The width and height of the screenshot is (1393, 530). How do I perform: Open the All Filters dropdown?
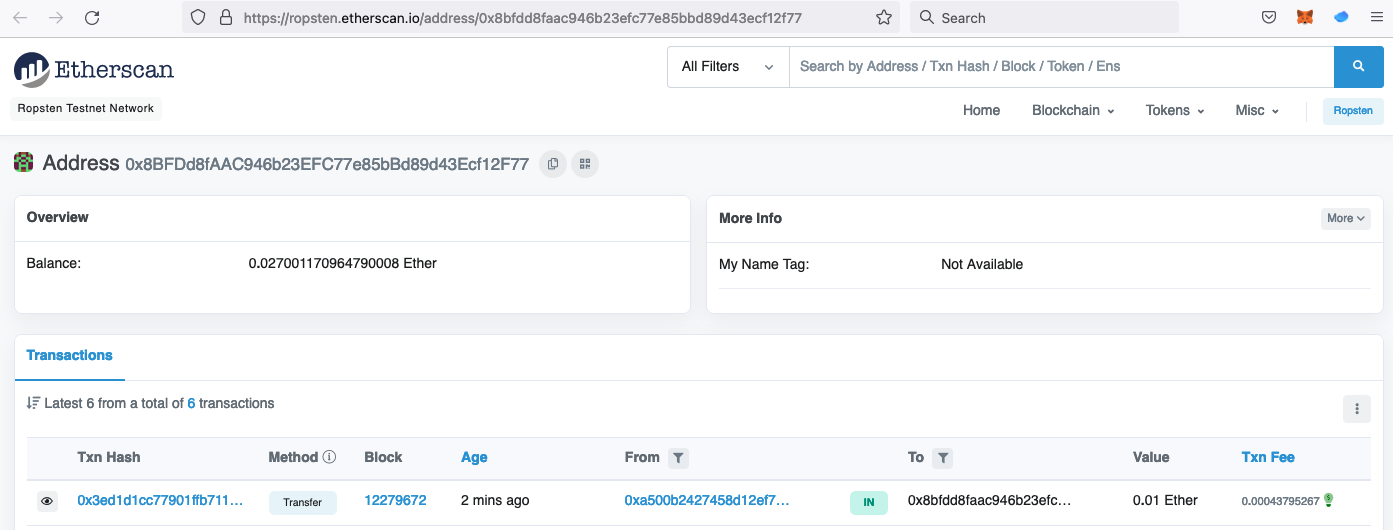point(728,66)
